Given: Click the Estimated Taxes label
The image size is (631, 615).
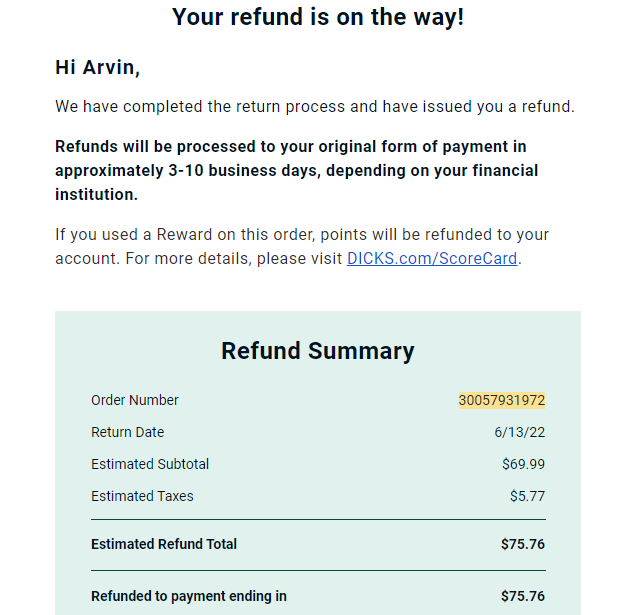Looking at the screenshot, I should 142,496.
